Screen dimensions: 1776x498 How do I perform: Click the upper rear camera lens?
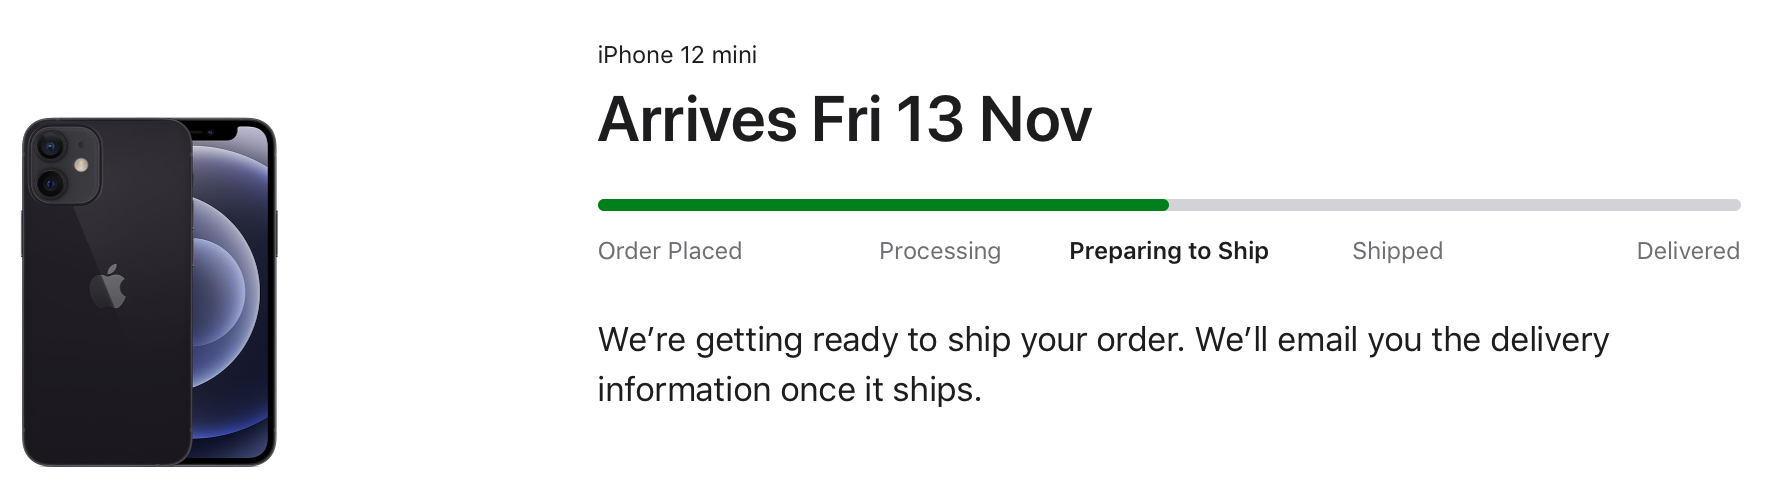point(50,148)
